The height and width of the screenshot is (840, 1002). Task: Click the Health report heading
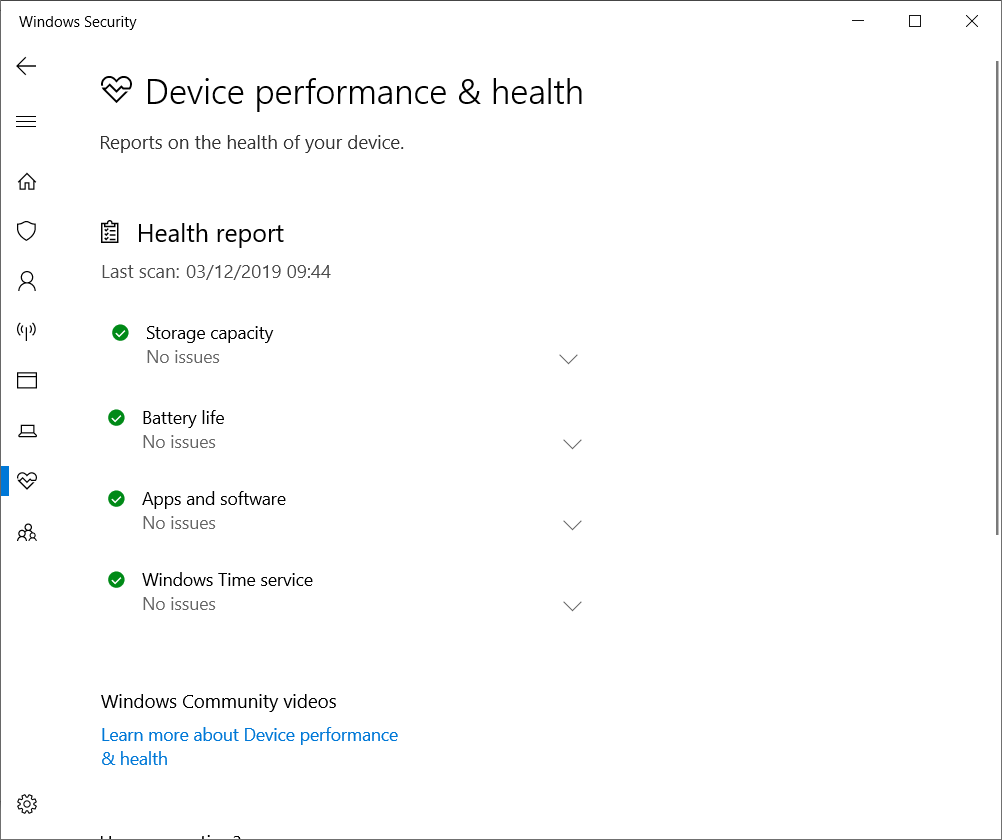[x=210, y=234]
